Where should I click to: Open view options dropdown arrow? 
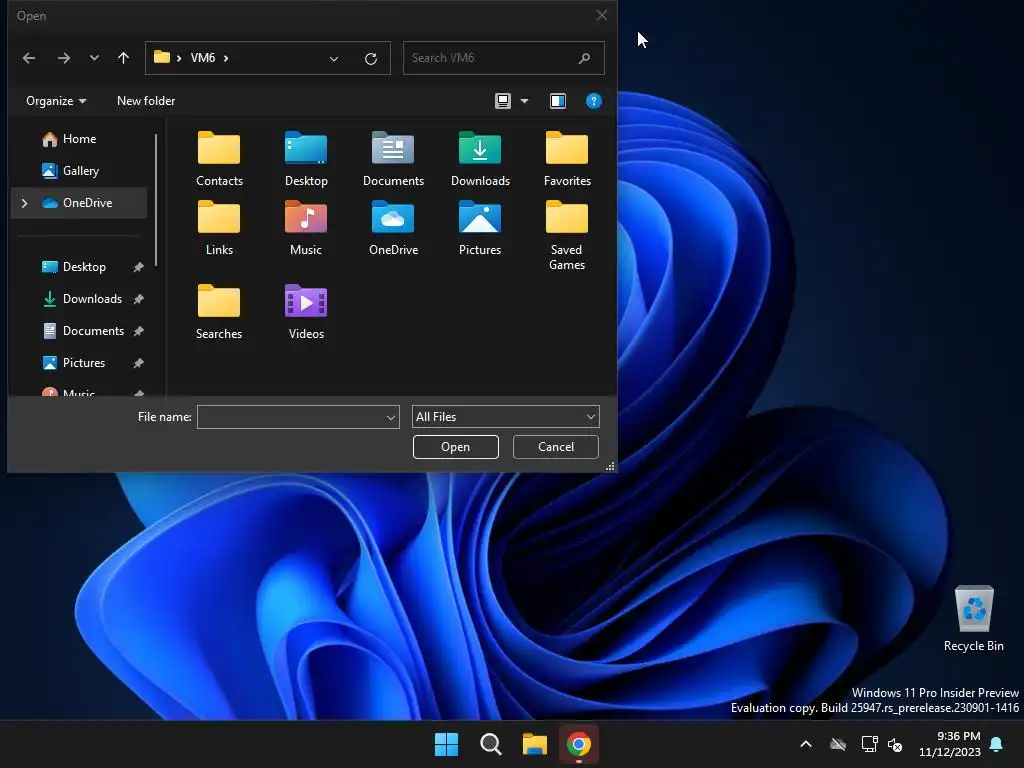point(524,101)
